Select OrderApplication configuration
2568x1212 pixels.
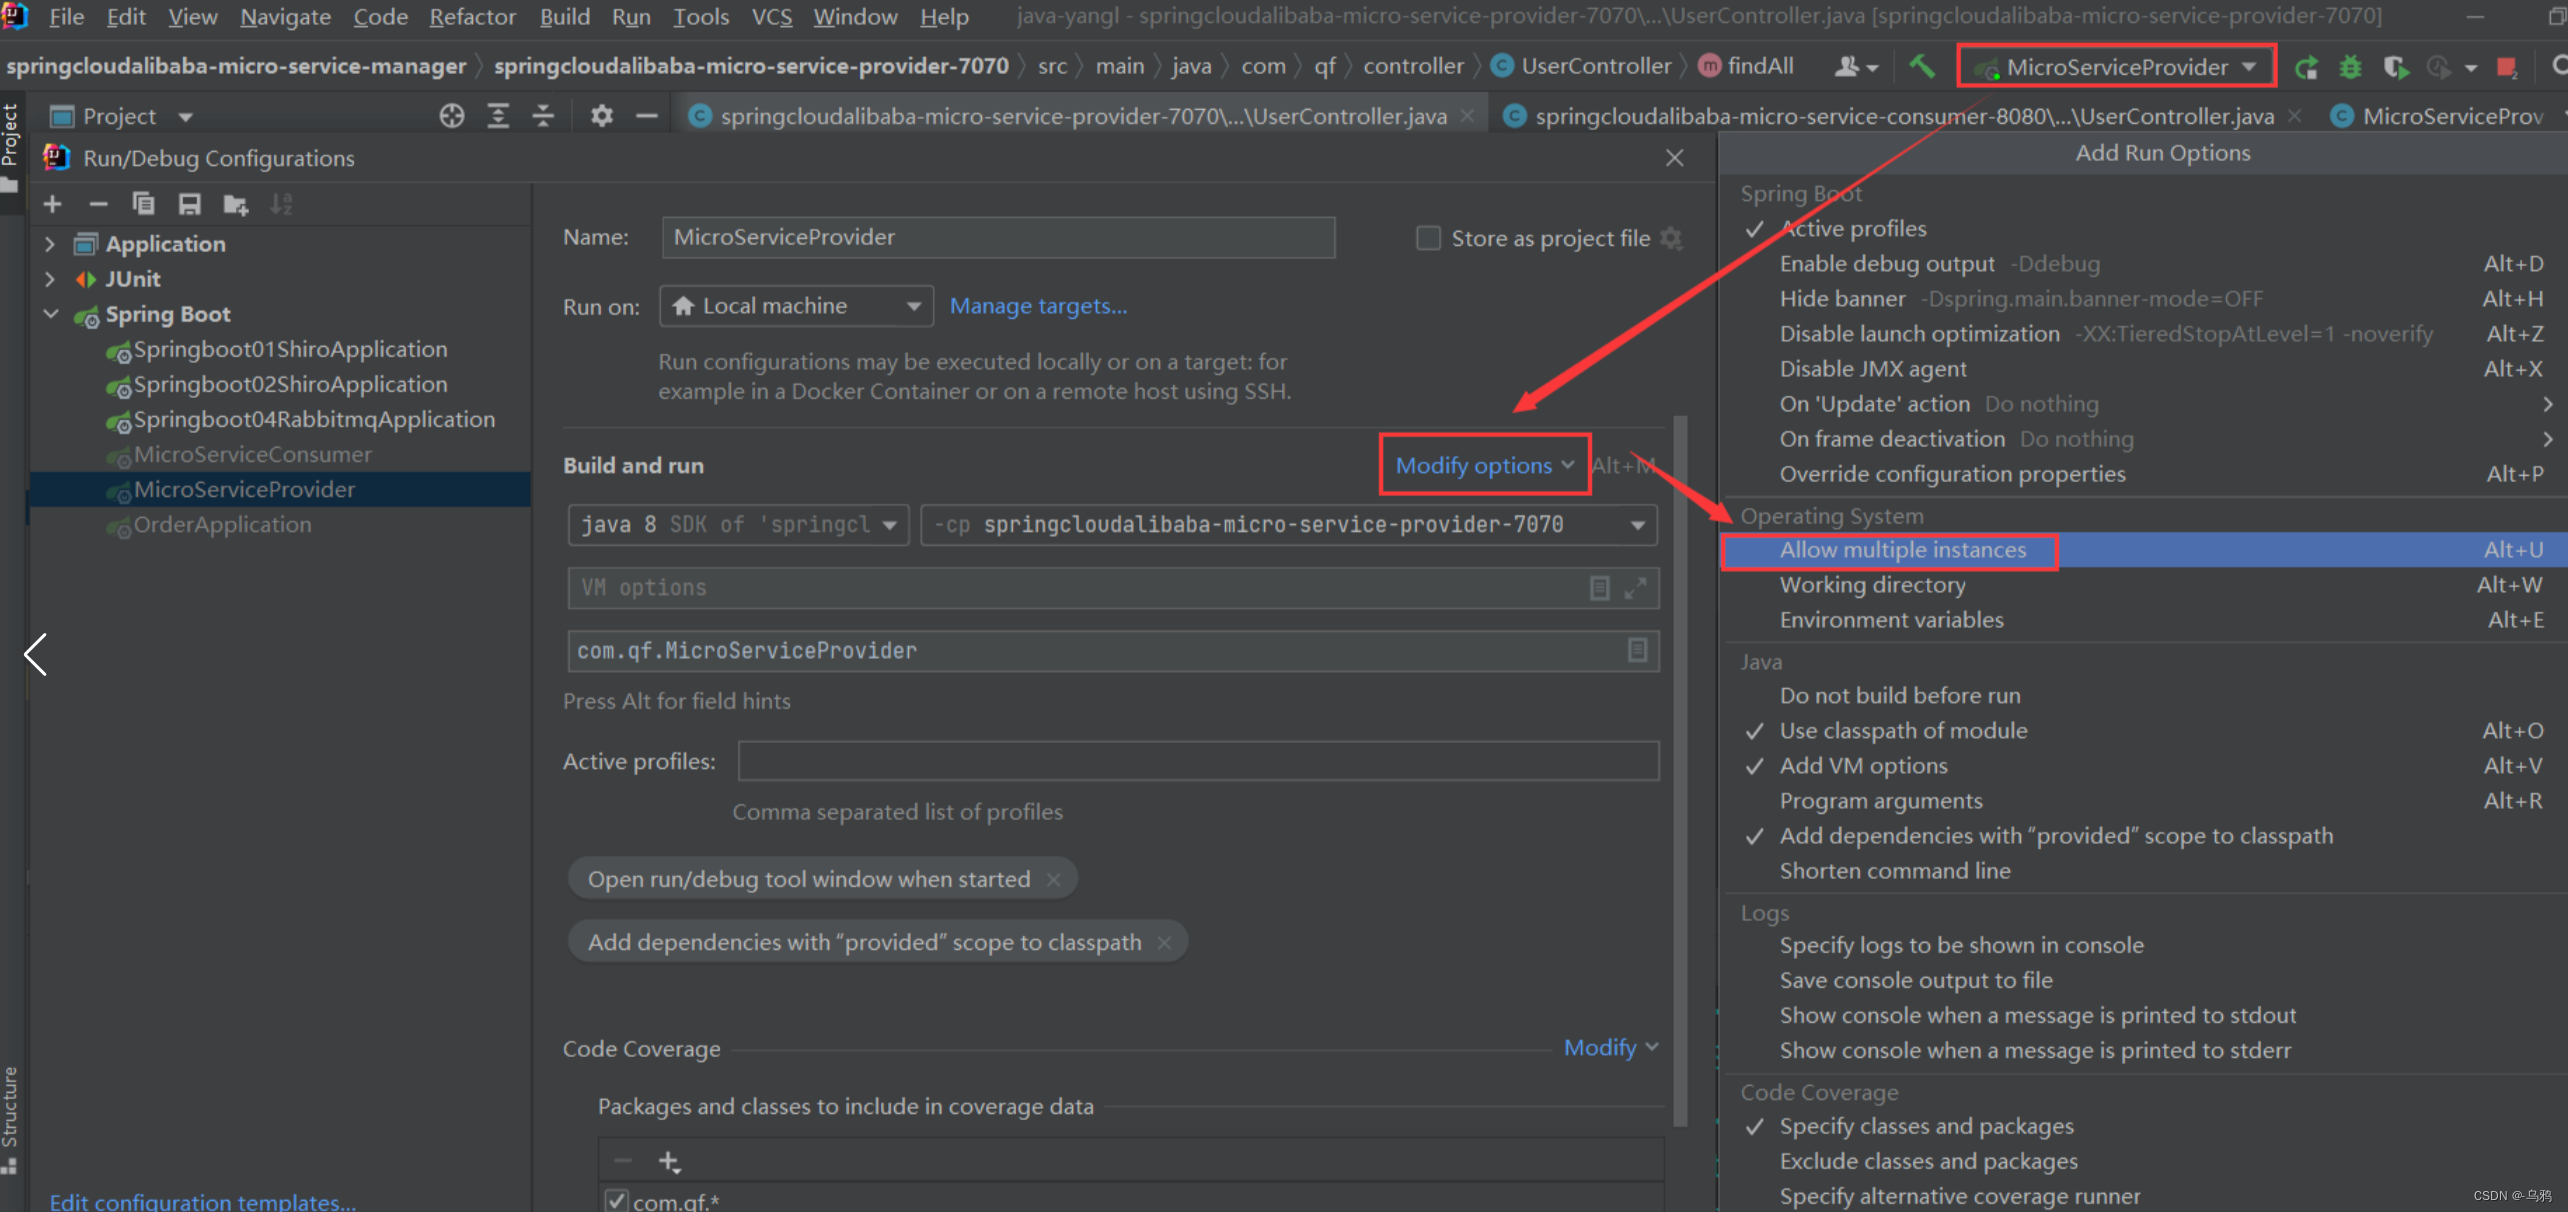(222, 524)
